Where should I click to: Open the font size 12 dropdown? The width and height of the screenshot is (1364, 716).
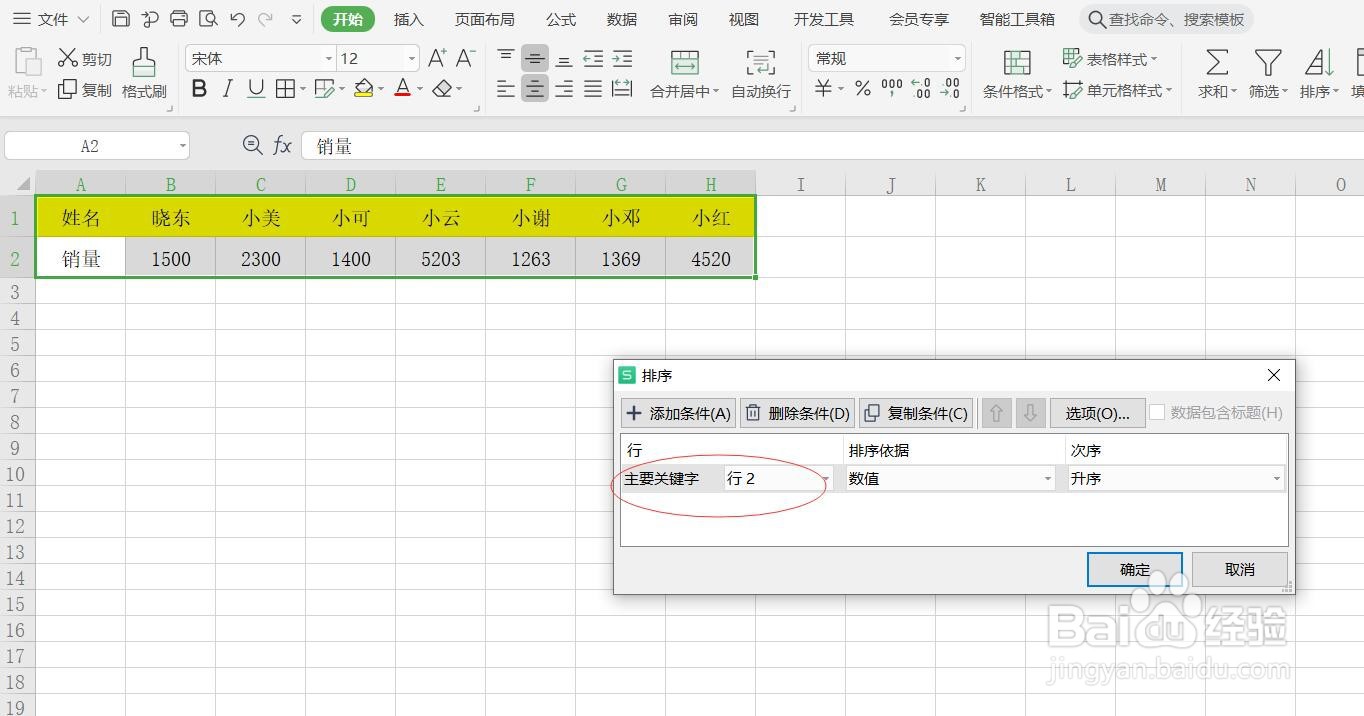coord(411,59)
